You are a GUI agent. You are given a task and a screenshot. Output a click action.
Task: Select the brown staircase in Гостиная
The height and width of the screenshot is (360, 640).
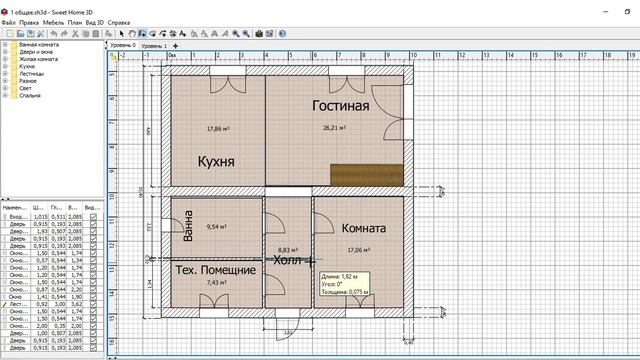click(x=367, y=175)
